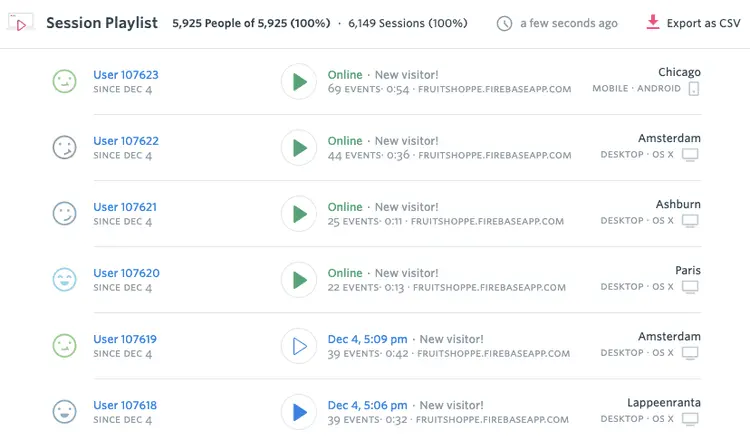Click the desktop monitor icon for Ashburn

690,221
